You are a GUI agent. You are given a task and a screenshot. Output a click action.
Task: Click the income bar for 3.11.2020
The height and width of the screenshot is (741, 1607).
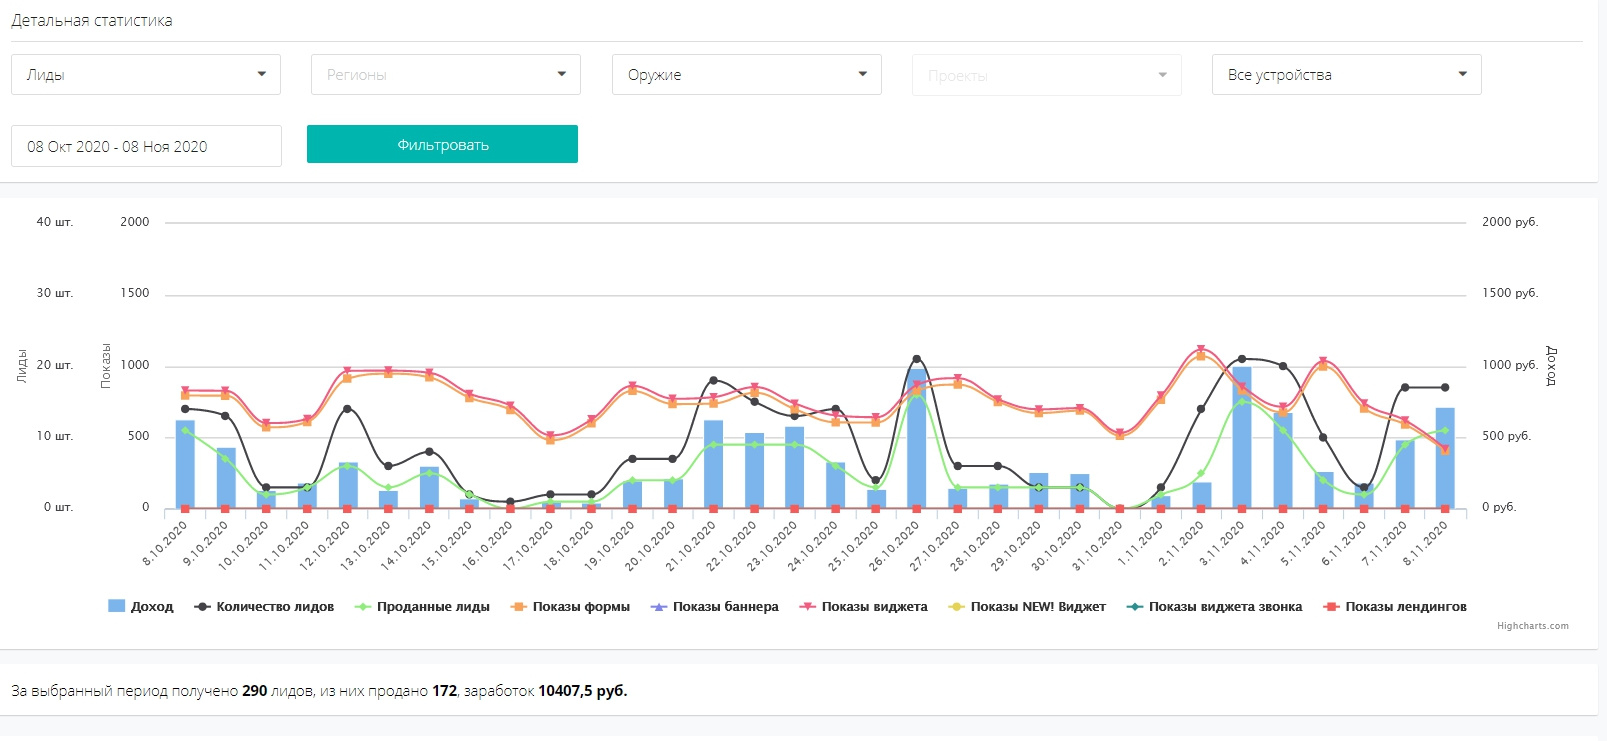tap(1242, 440)
